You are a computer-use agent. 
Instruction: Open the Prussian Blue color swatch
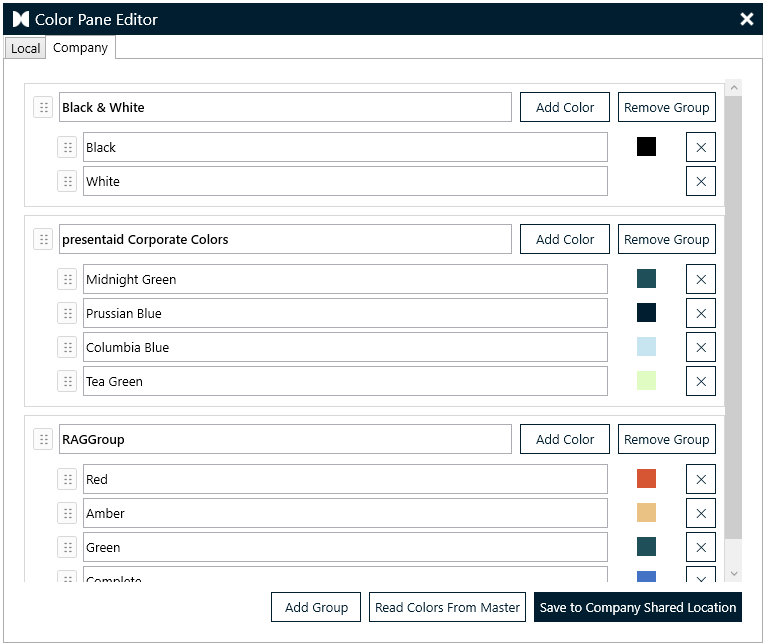(646, 313)
